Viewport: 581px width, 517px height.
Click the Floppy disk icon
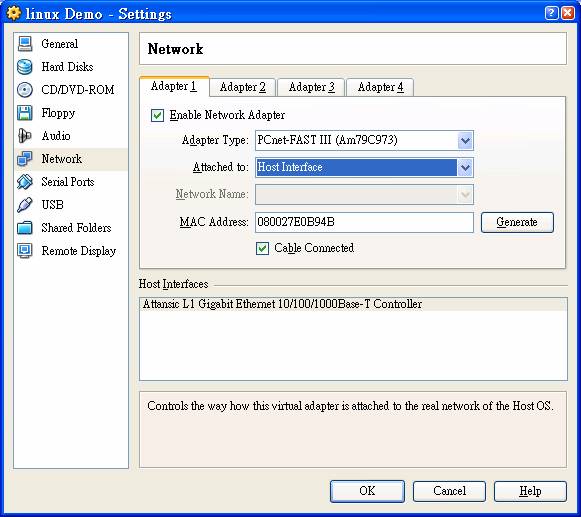[x=25, y=113]
